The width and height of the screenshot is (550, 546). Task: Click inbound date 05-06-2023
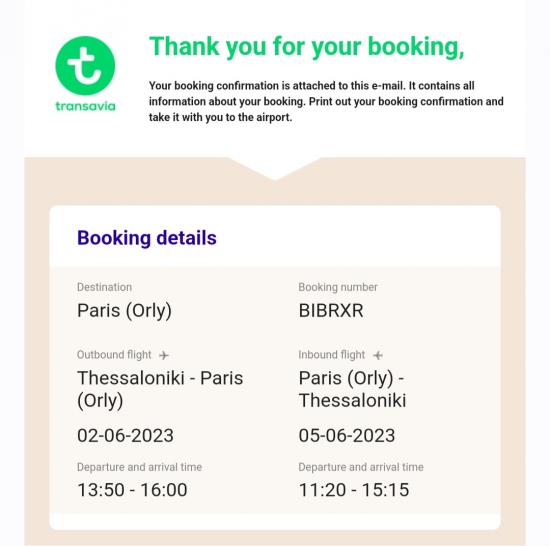click(347, 436)
